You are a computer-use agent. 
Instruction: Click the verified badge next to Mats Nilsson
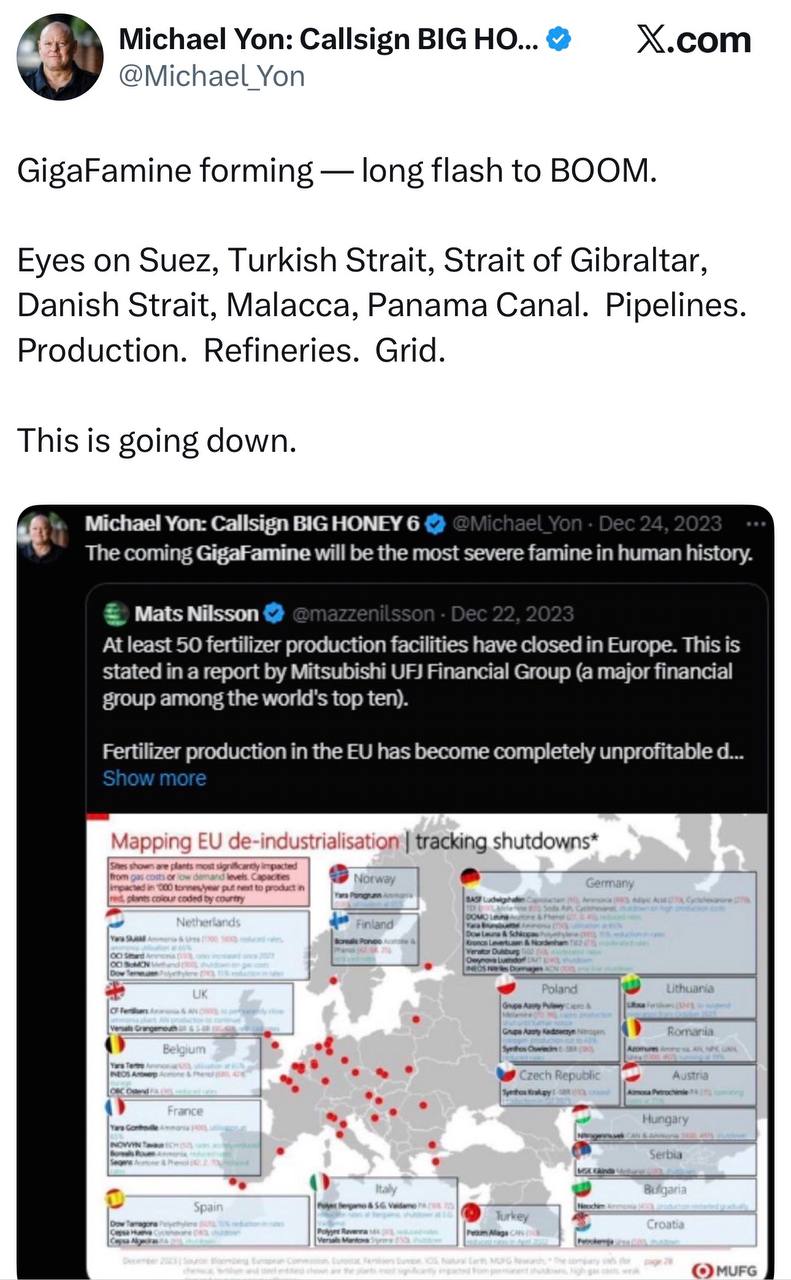coord(276,613)
